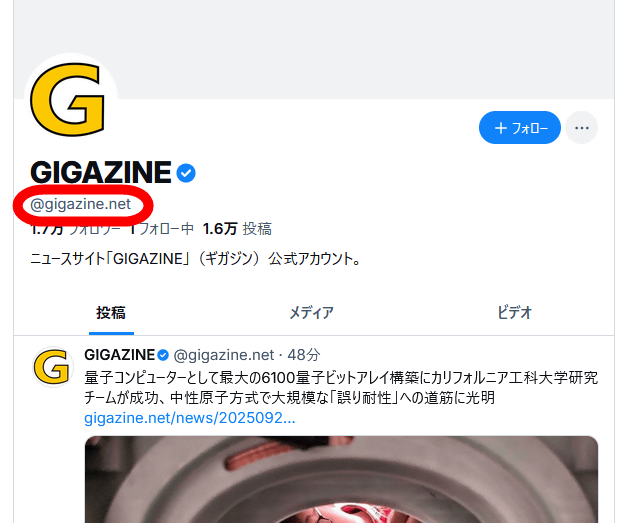This screenshot has width=631, height=523.
Task: Open the gigazine.net/news/2025092... link
Action: tap(190, 418)
